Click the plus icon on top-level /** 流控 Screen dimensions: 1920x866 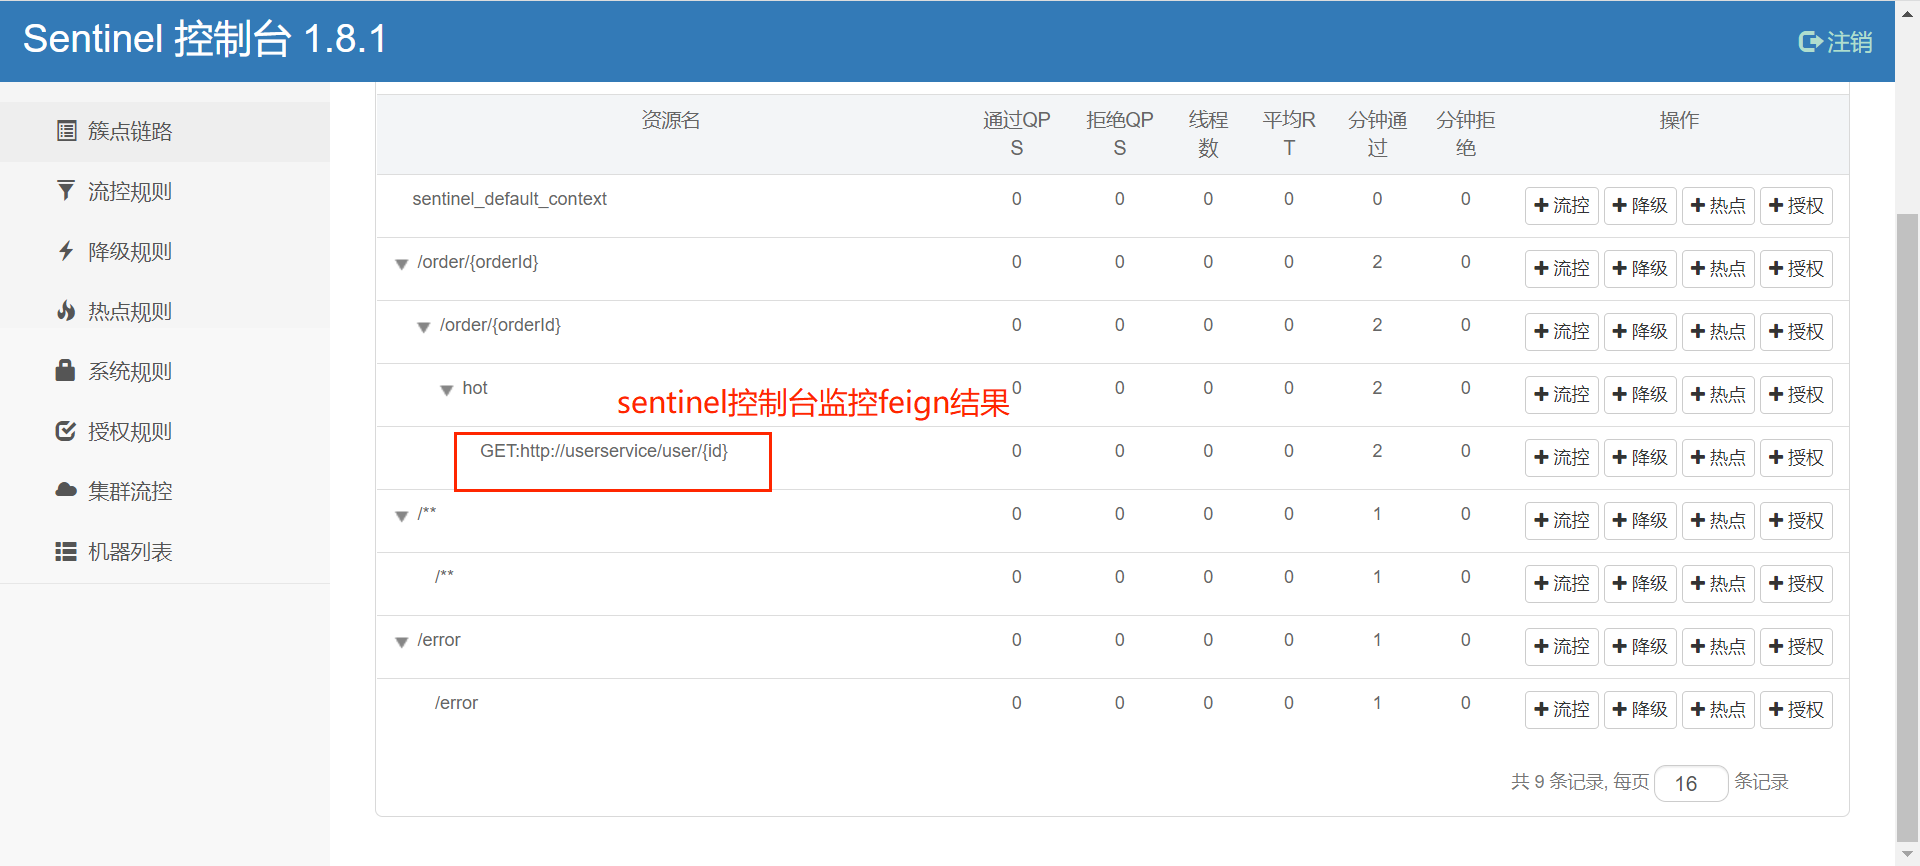point(1541,520)
